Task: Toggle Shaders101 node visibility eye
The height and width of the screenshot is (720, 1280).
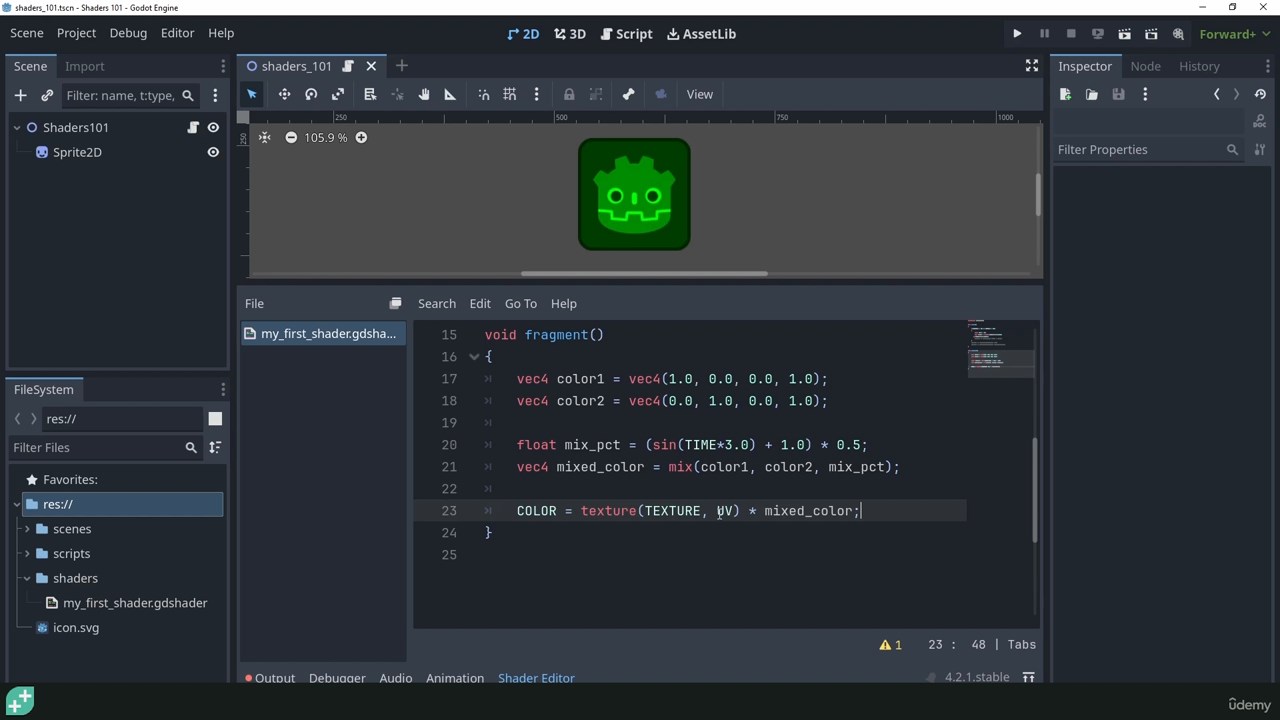Action: coord(213,127)
